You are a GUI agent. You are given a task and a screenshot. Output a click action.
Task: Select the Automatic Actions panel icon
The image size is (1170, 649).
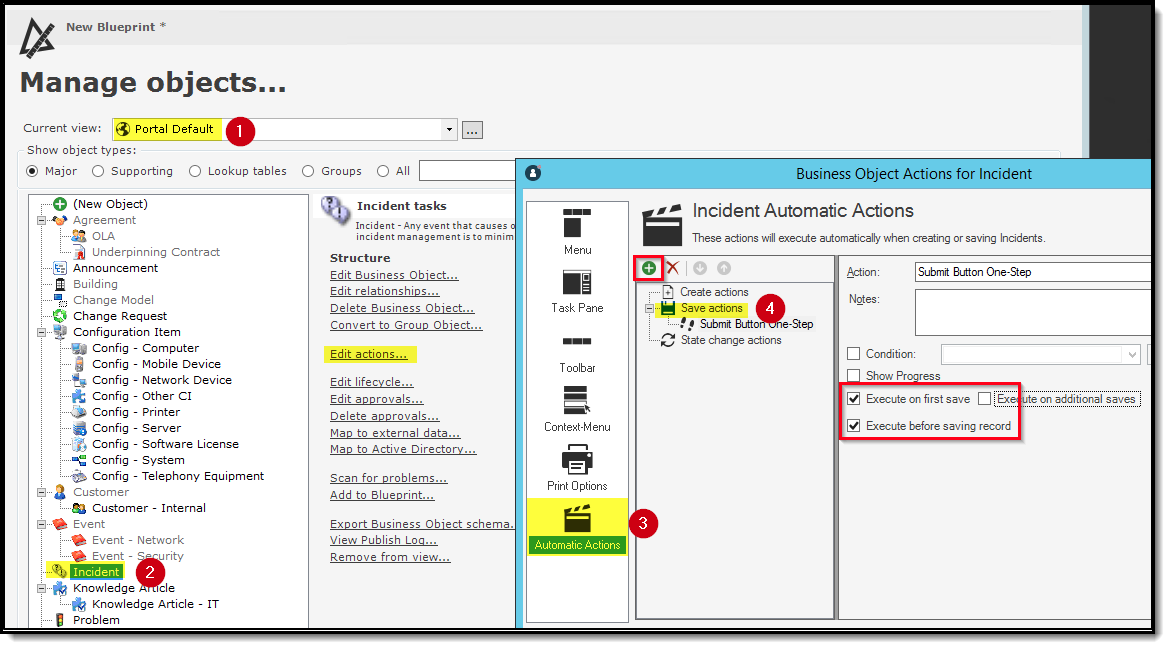tap(577, 516)
